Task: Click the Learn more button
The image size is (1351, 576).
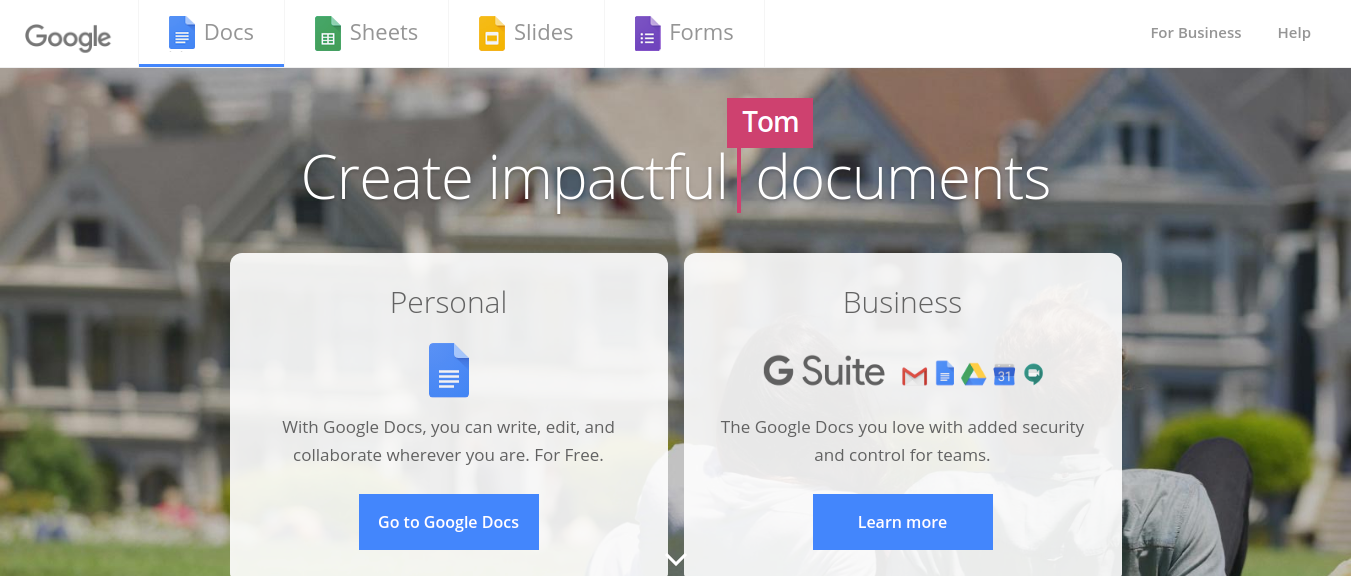Action: (x=902, y=522)
